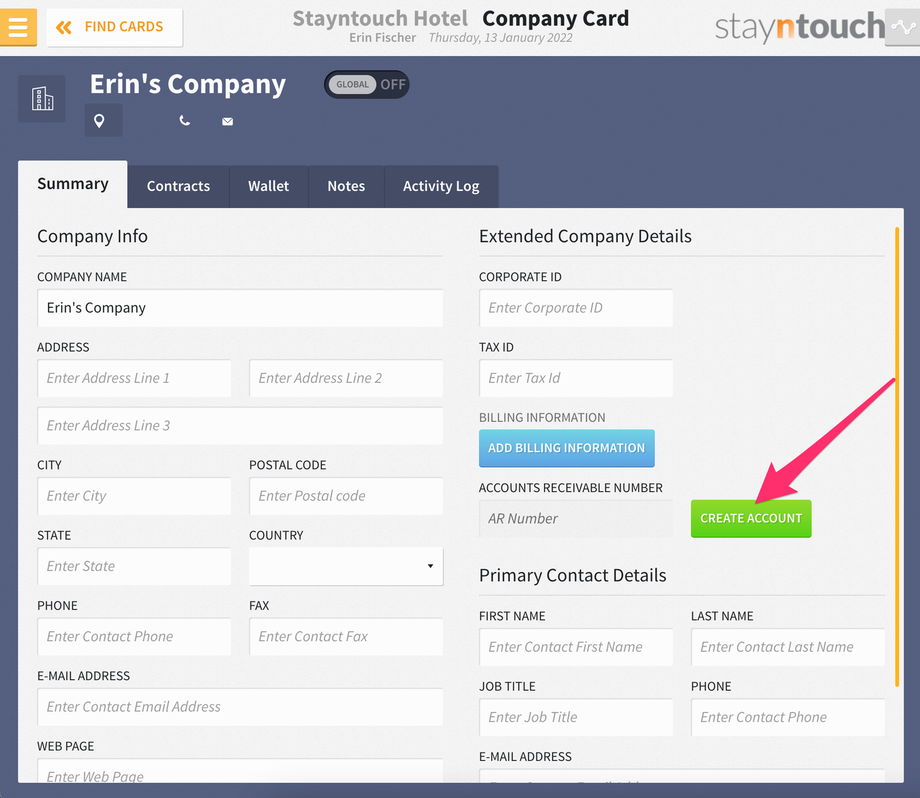920x798 pixels.
Task: Click the Contact Fax field
Action: pos(346,637)
